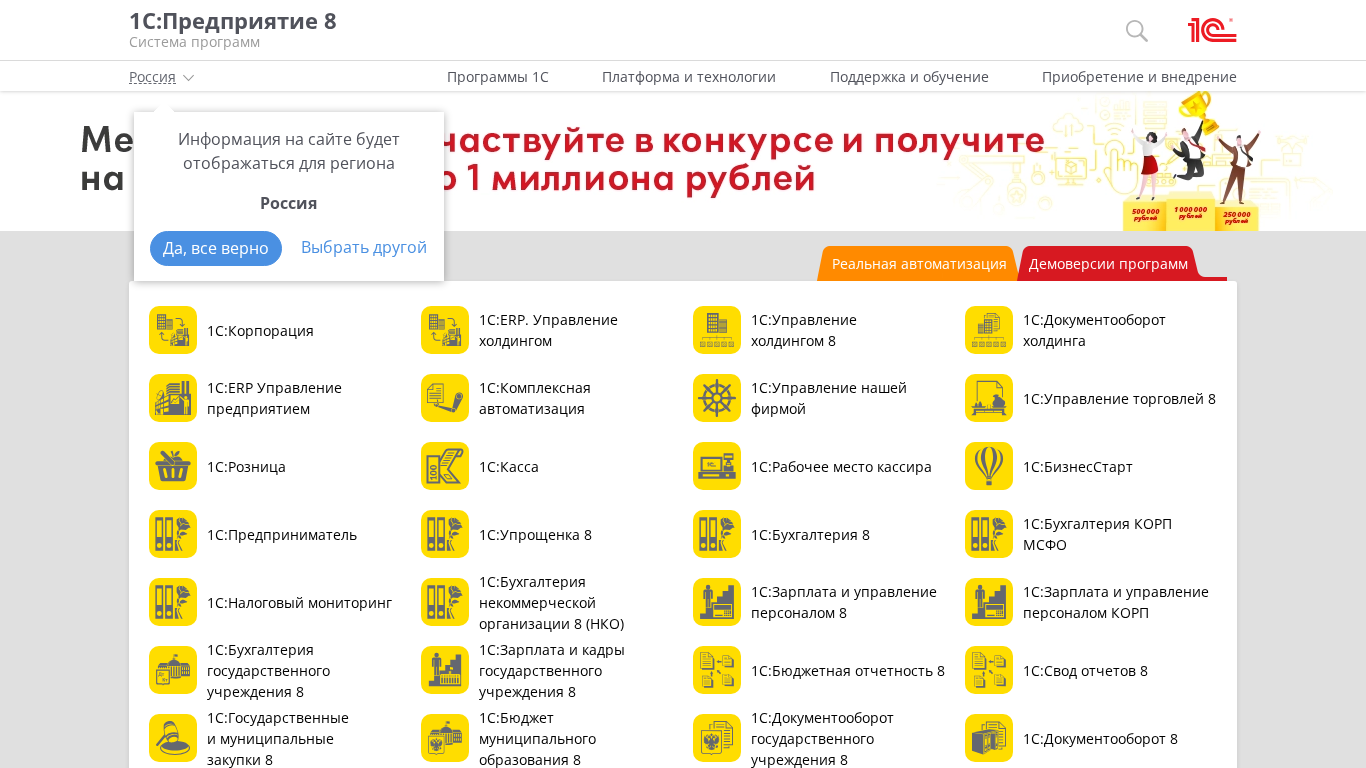
Task: Click the 1С:Свод отчетов 8 text link
Action: [x=1085, y=671]
